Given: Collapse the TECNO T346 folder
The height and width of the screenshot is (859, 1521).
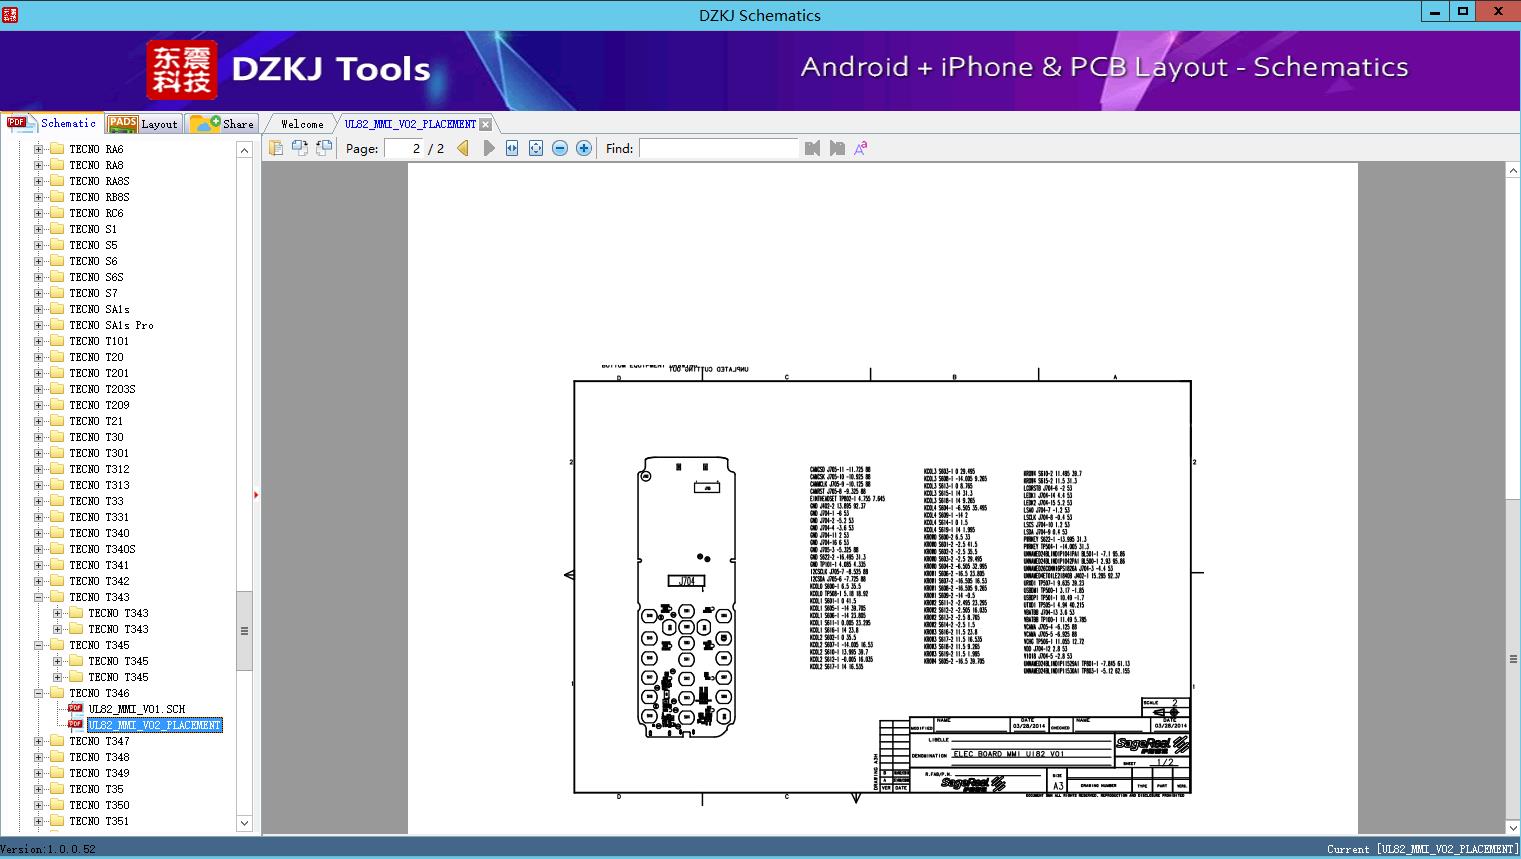Looking at the screenshot, I should point(39,693).
